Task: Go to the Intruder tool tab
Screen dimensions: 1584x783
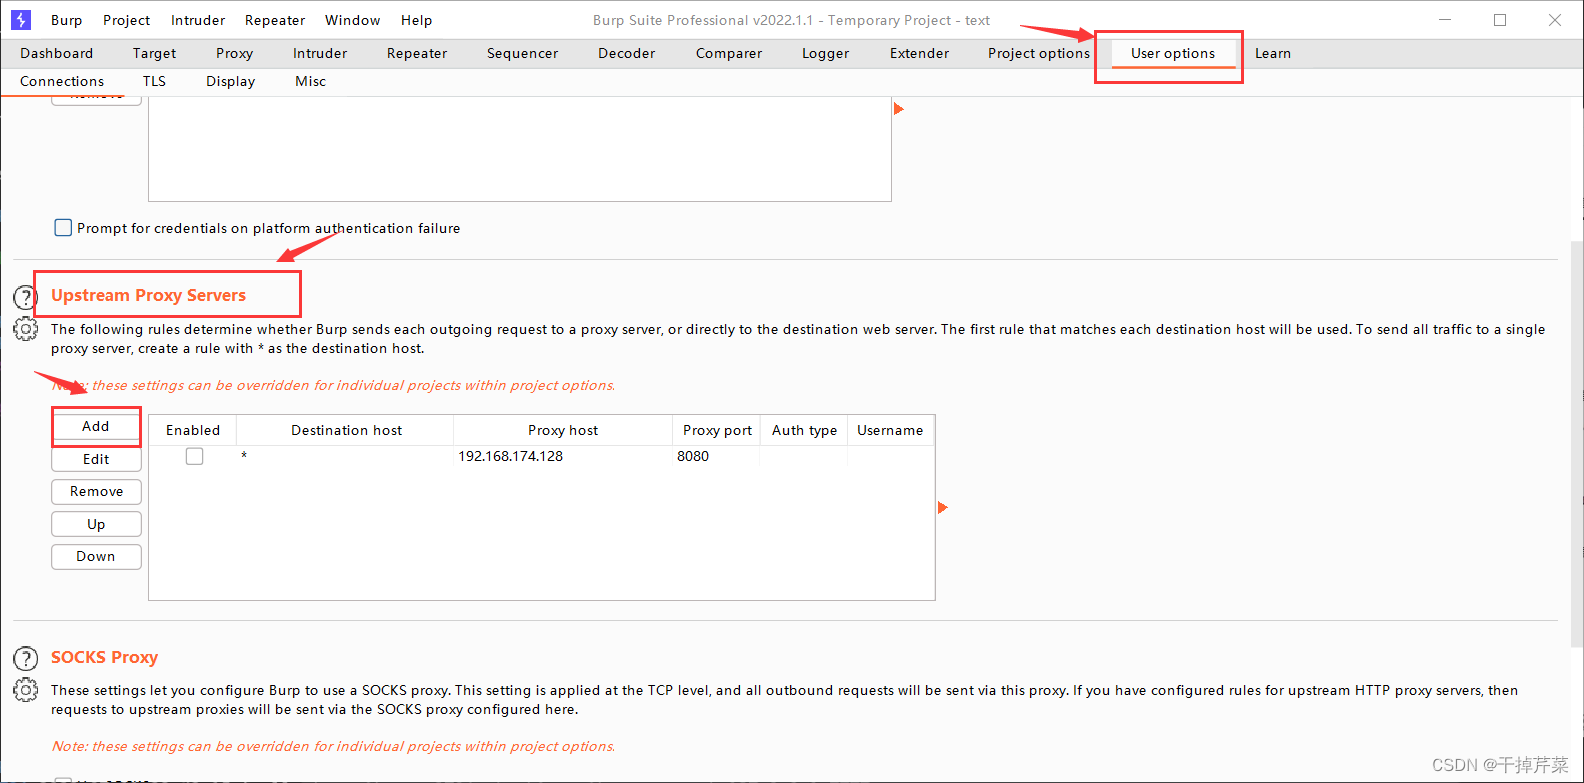Action: click(320, 53)
